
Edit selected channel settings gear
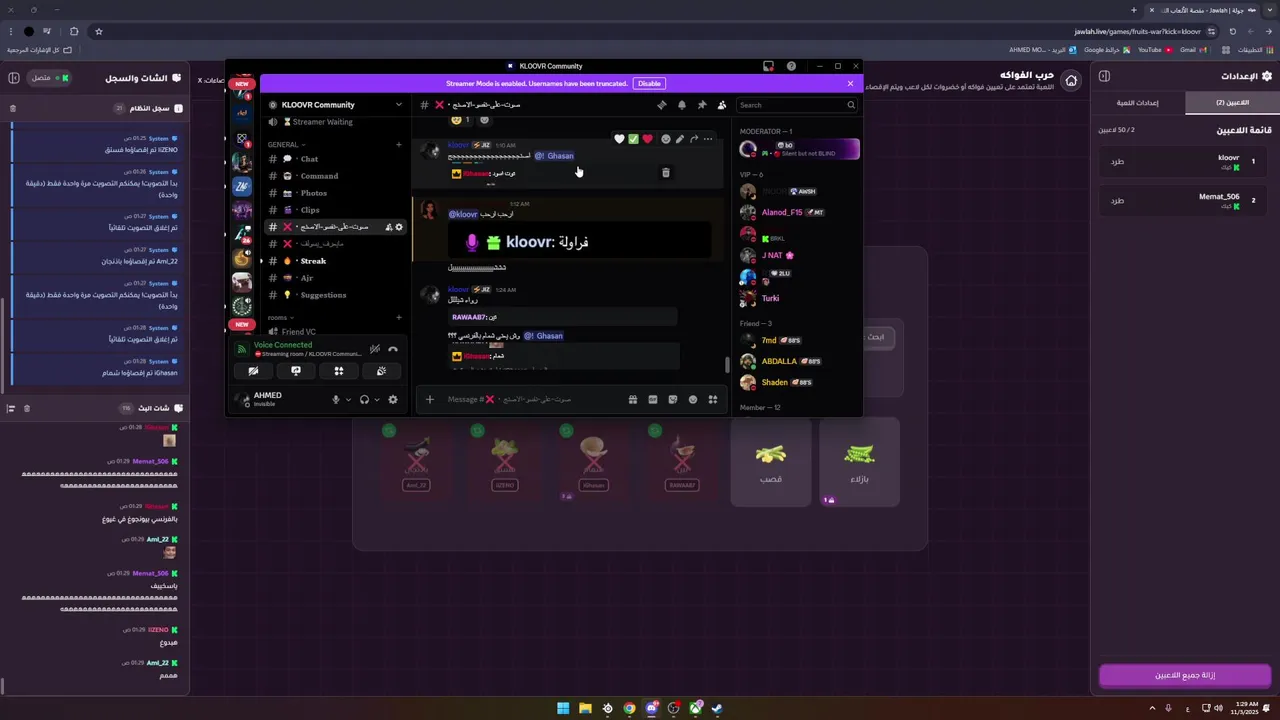pyautogui.click(x=399, y=227)
